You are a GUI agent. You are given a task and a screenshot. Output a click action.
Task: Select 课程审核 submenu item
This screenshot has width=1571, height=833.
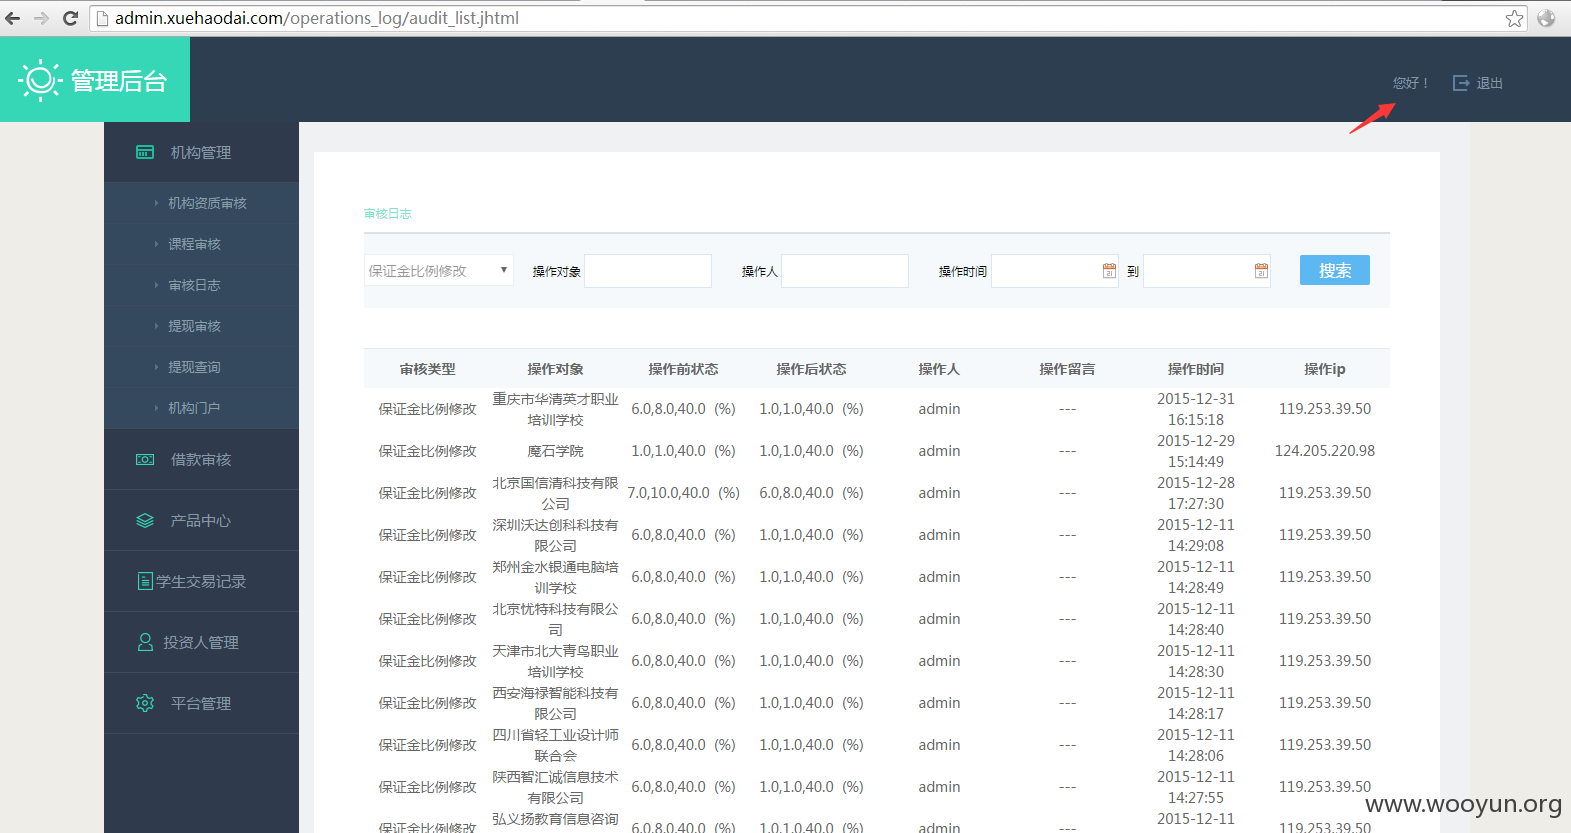(194, 244)
